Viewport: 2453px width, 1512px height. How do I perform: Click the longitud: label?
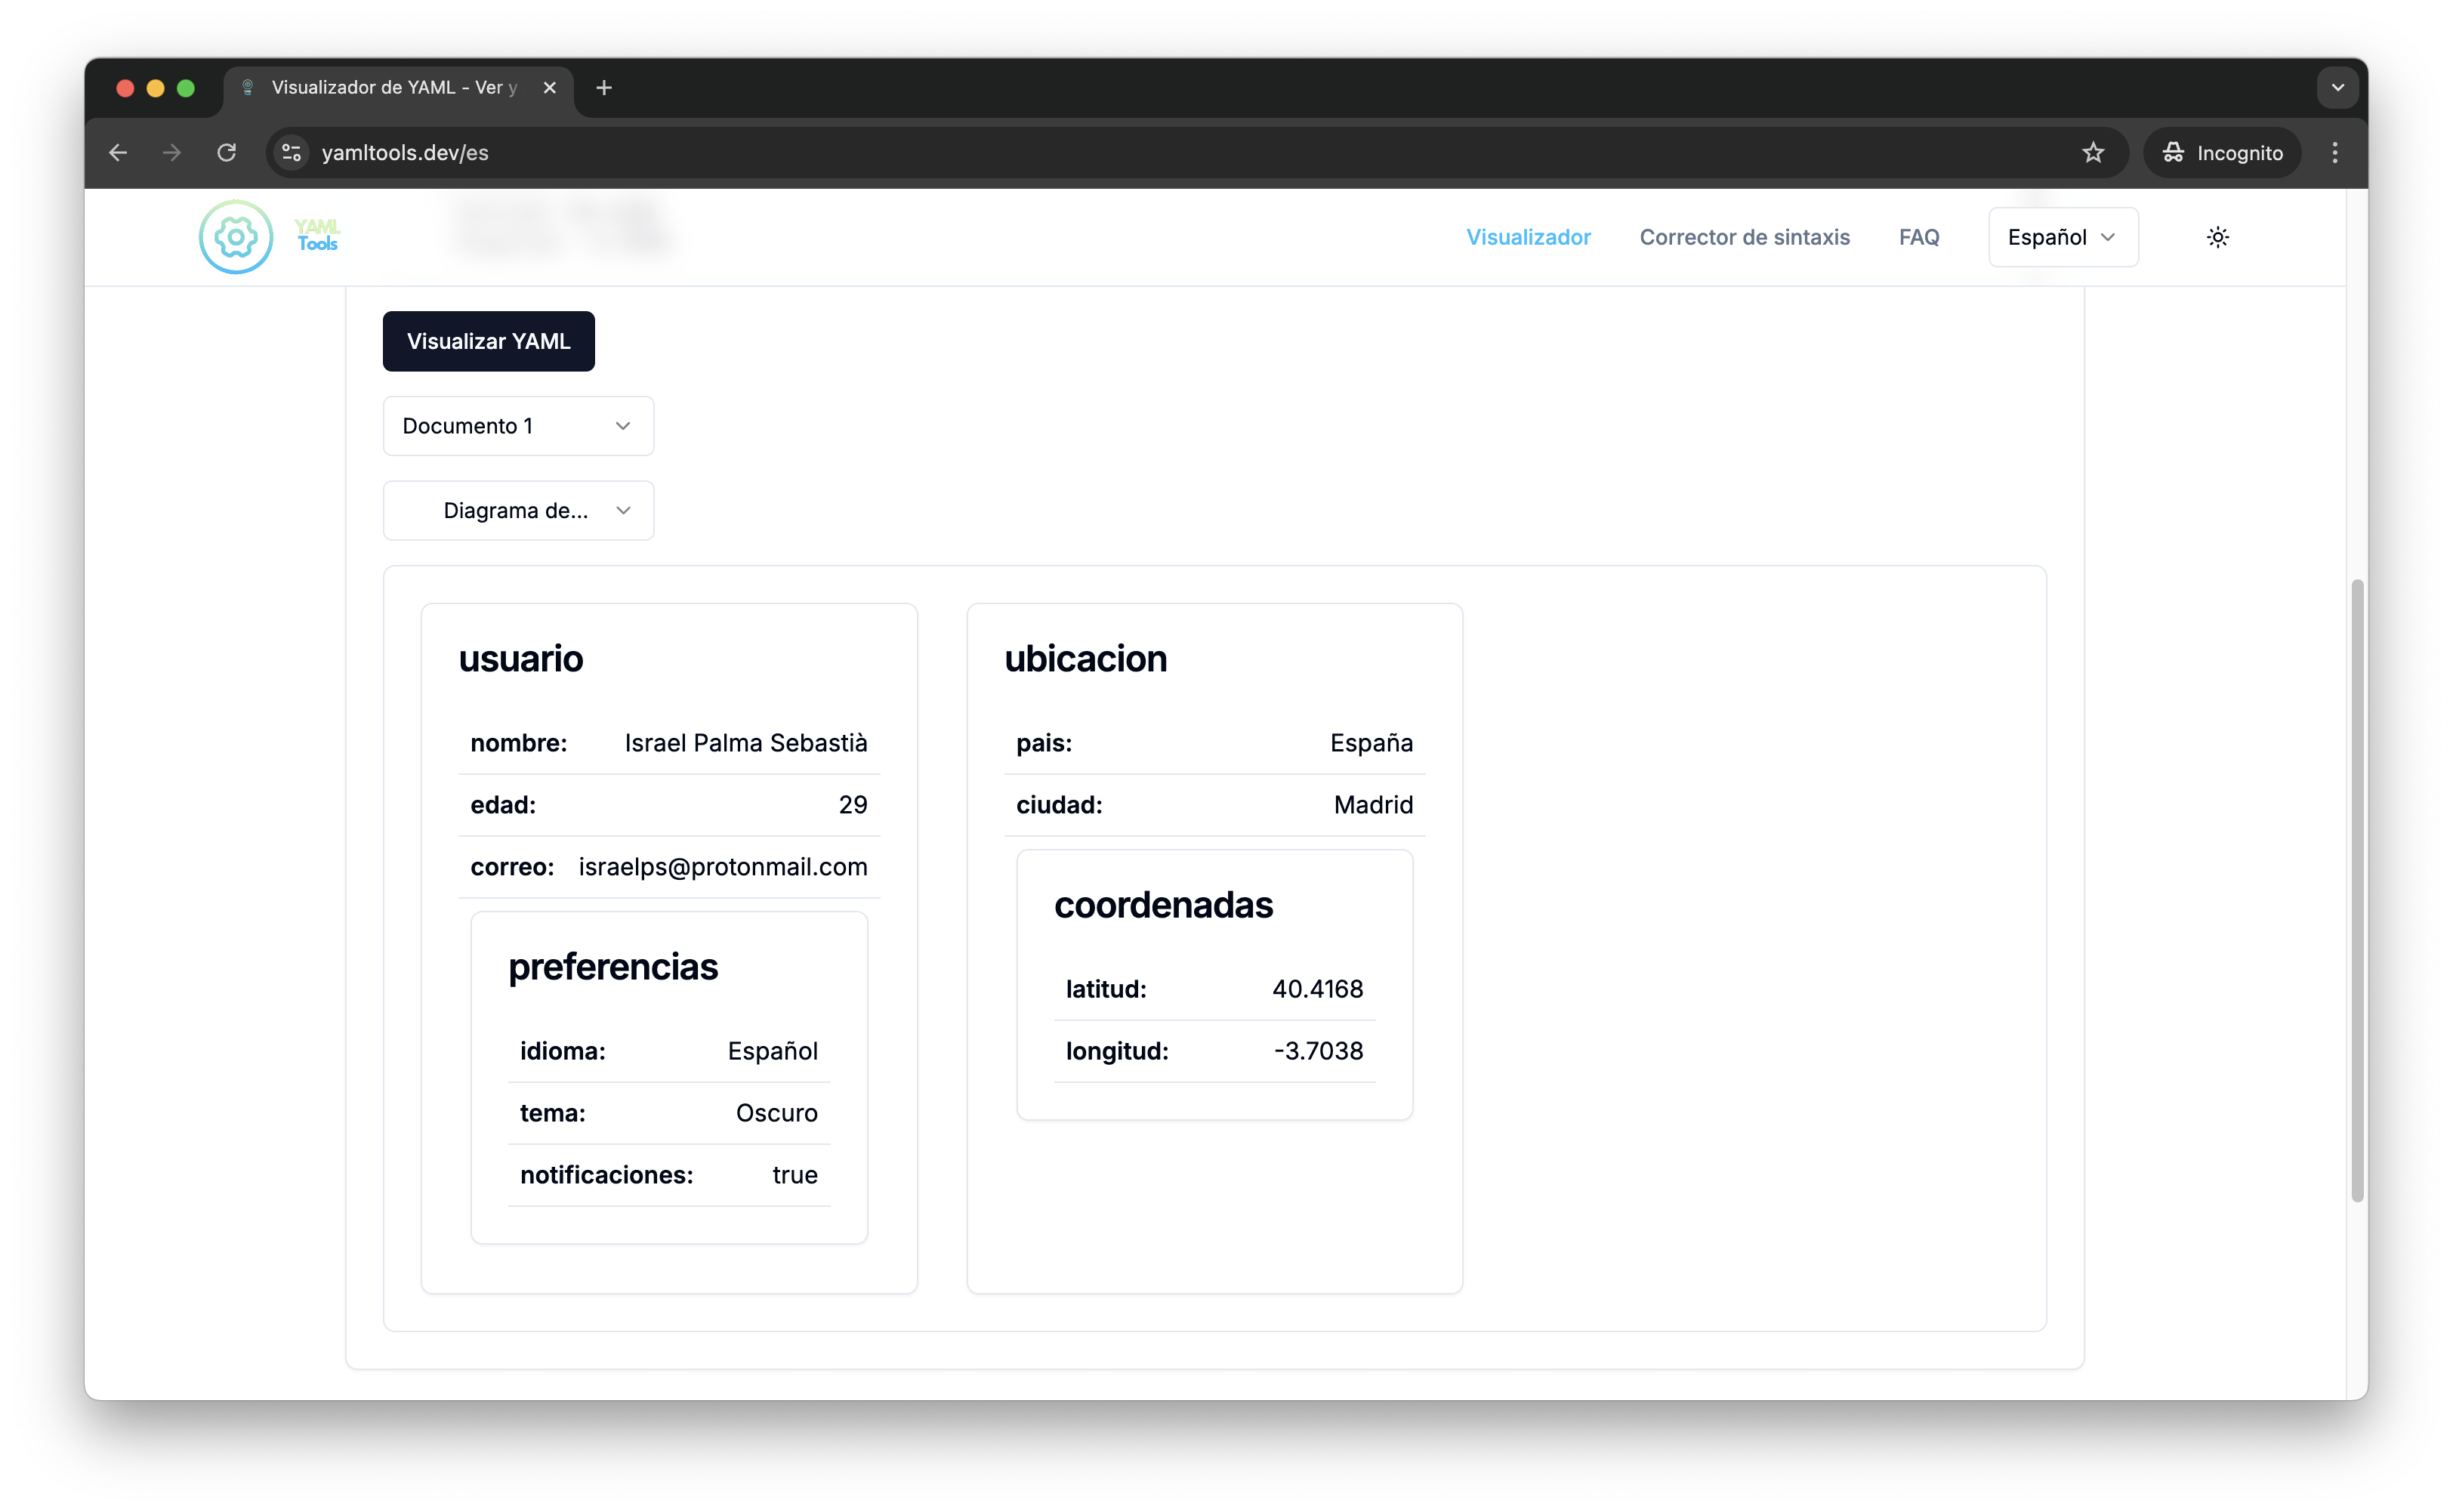(x=1117, y=1051)
